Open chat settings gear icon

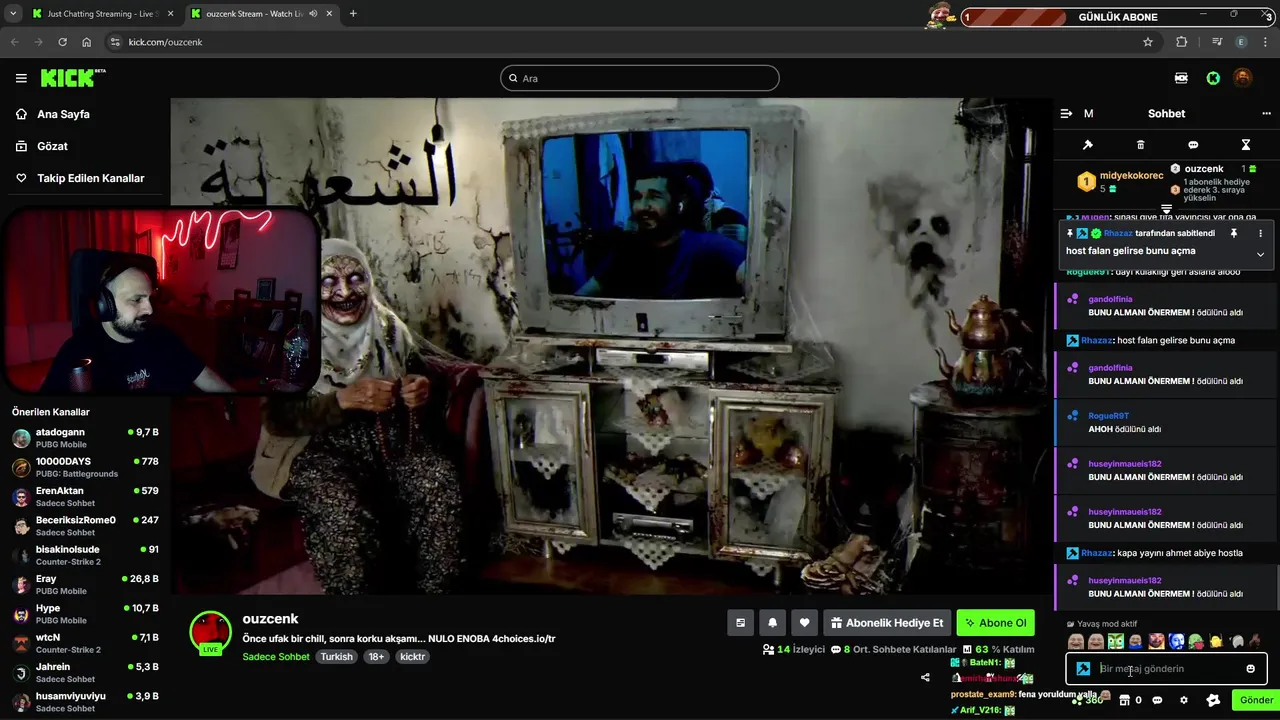[1184, 700]
